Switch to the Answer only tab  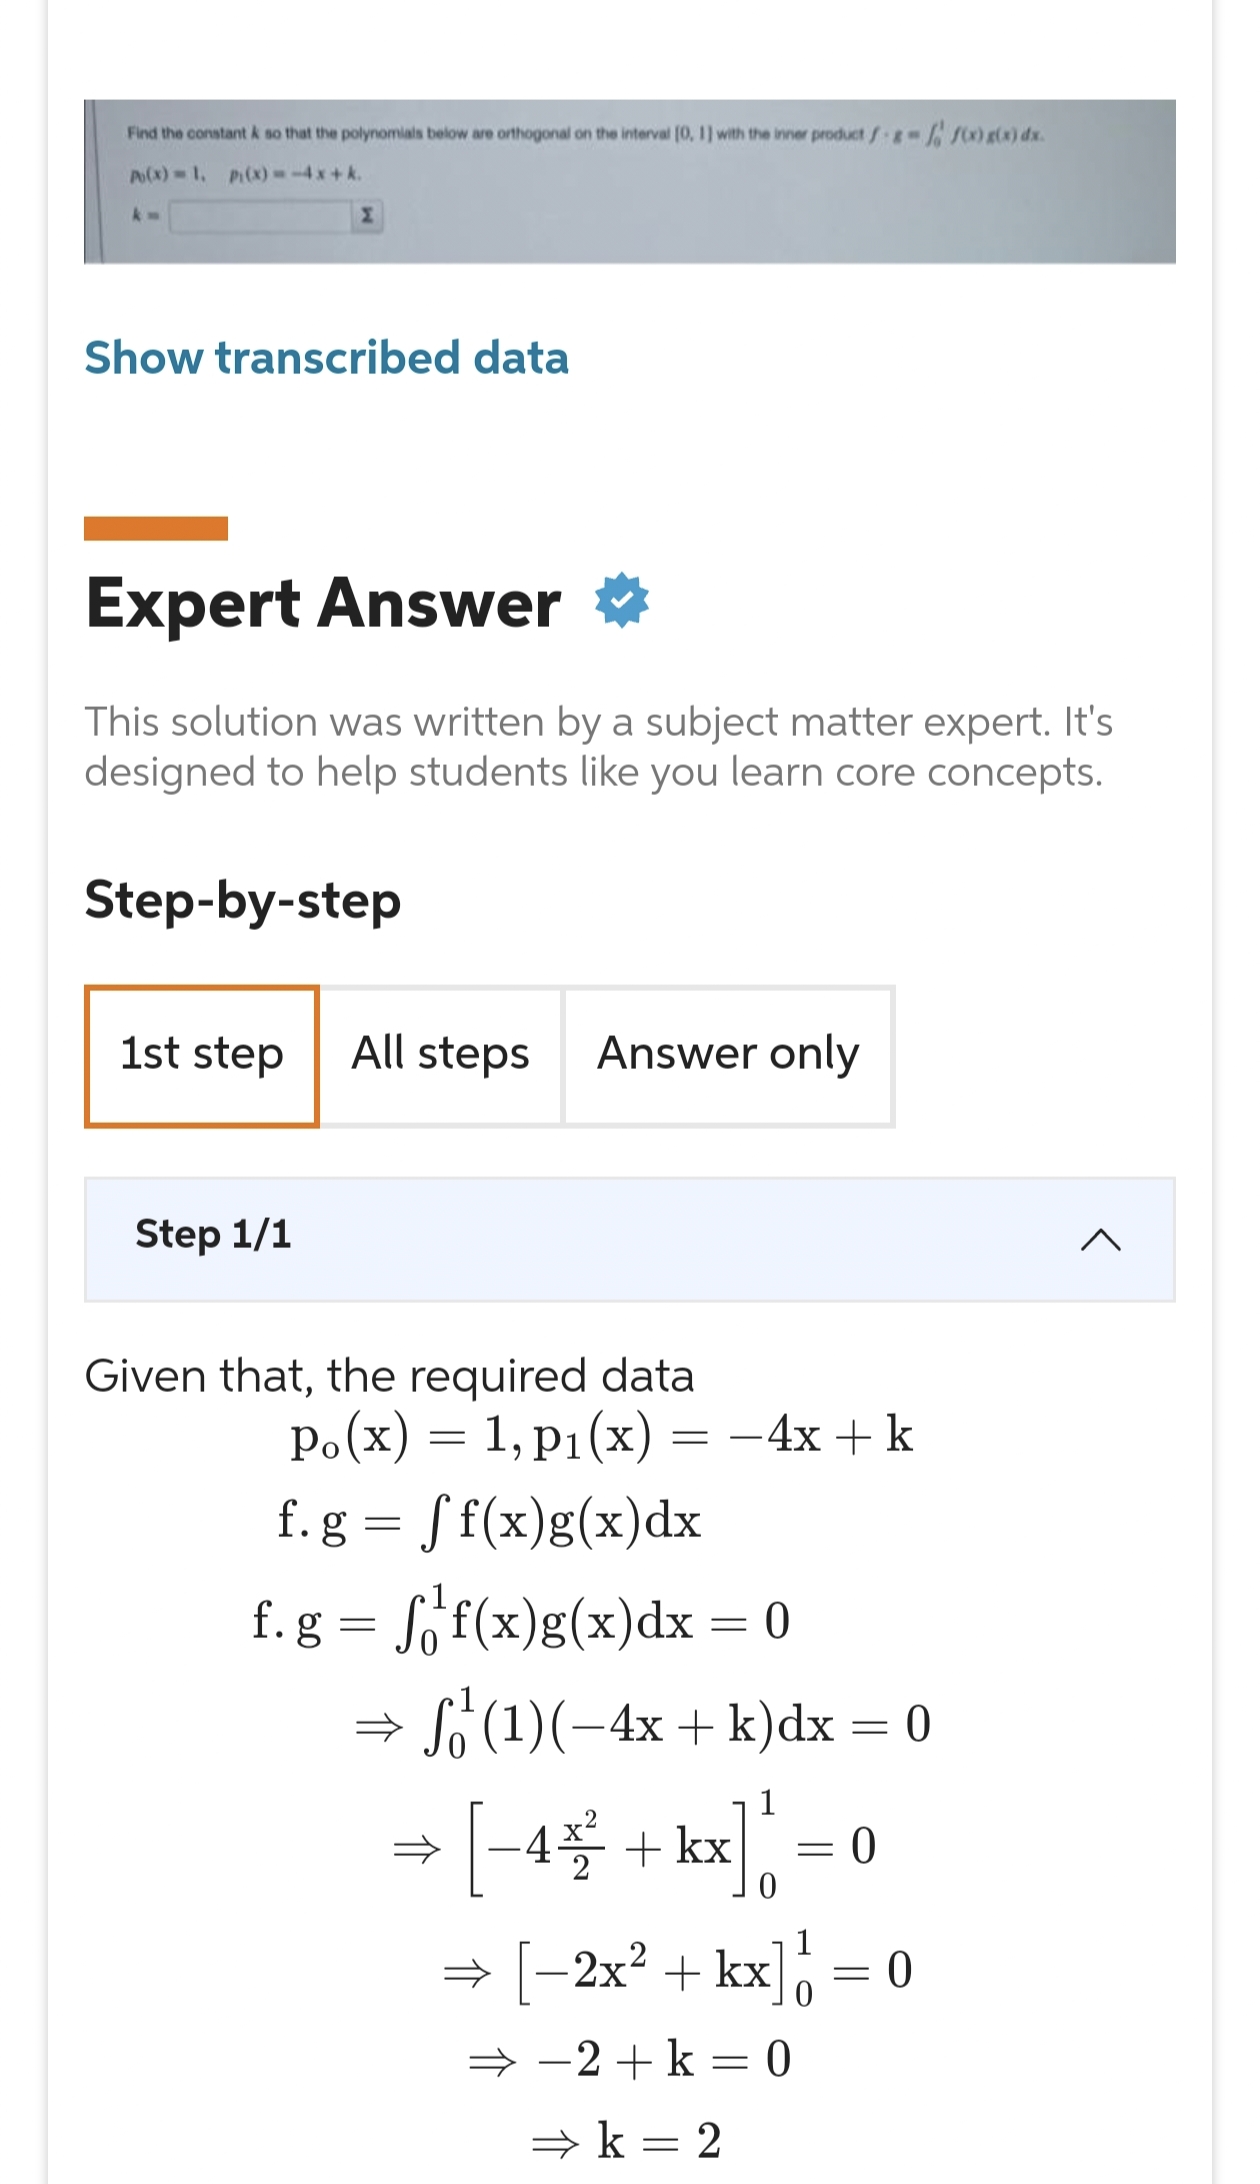pos(728,1053)
